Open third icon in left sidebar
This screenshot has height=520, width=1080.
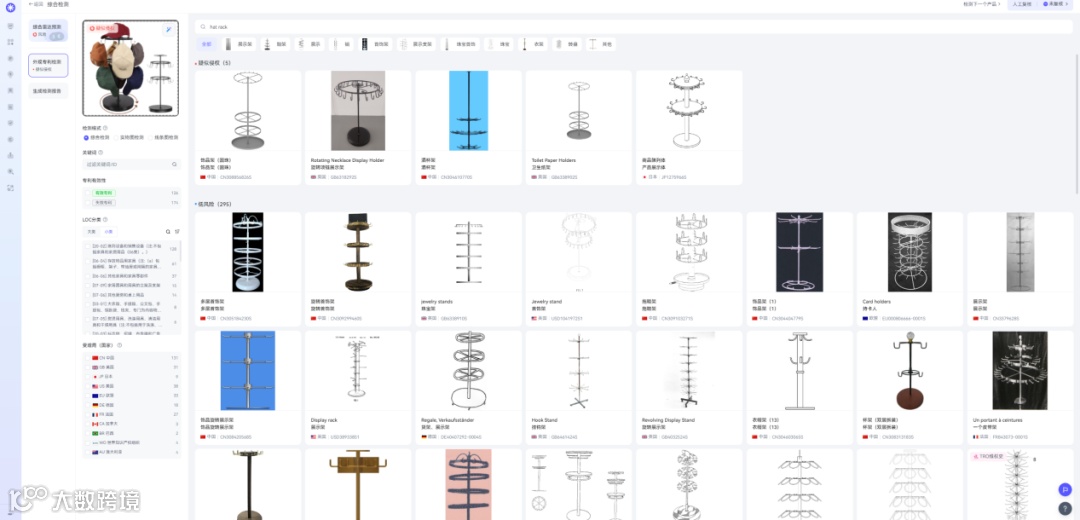pyautogui.click(x=10, y=59)
